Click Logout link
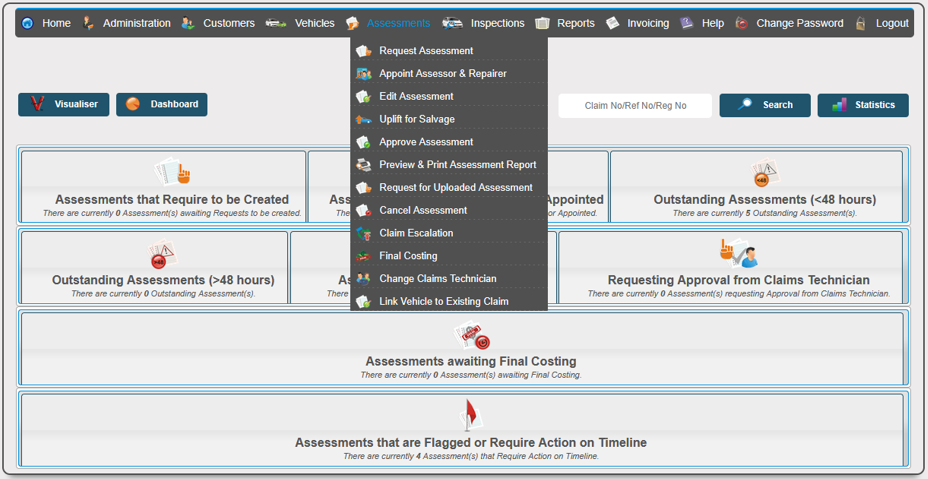The height and width of the screenshot is (479, 928). click(892, 23)
